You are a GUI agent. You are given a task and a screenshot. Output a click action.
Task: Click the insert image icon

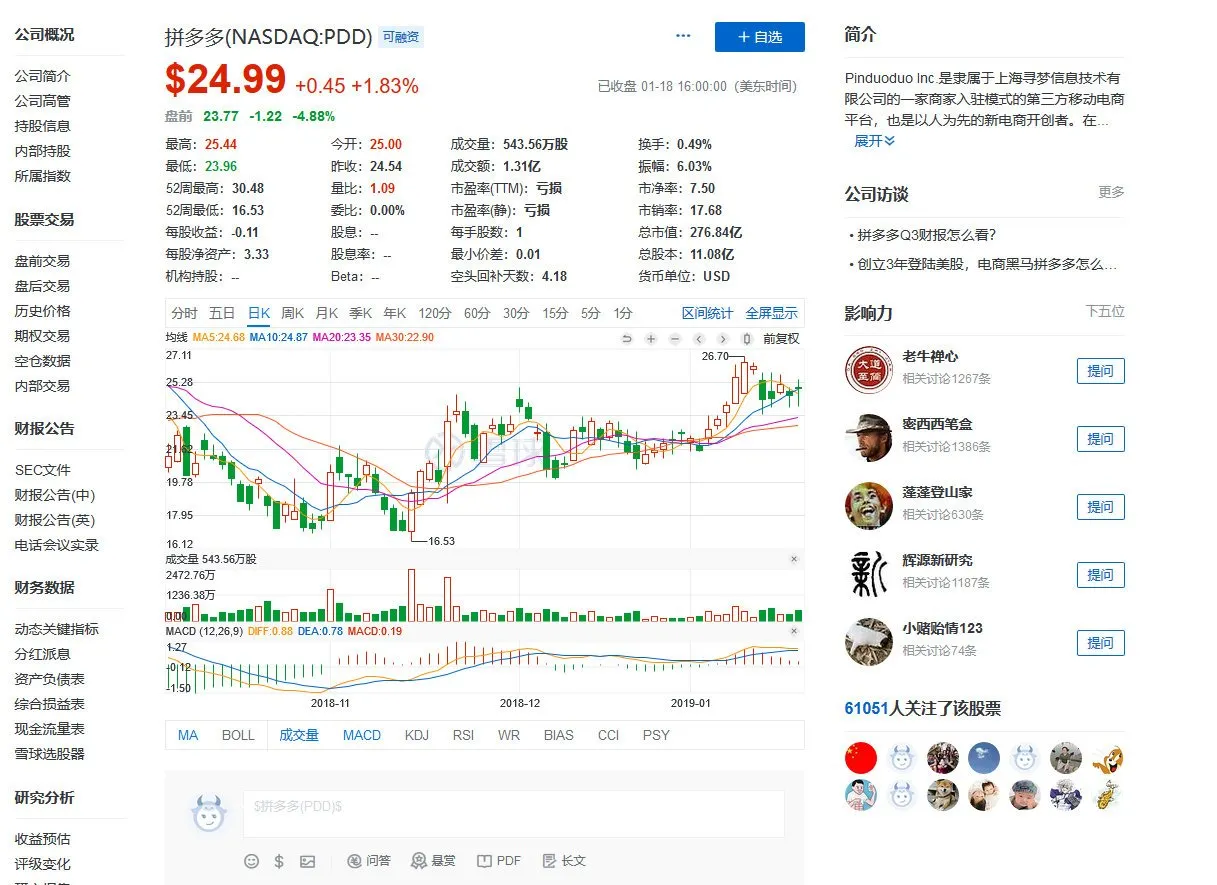click(x=307, y=861)
